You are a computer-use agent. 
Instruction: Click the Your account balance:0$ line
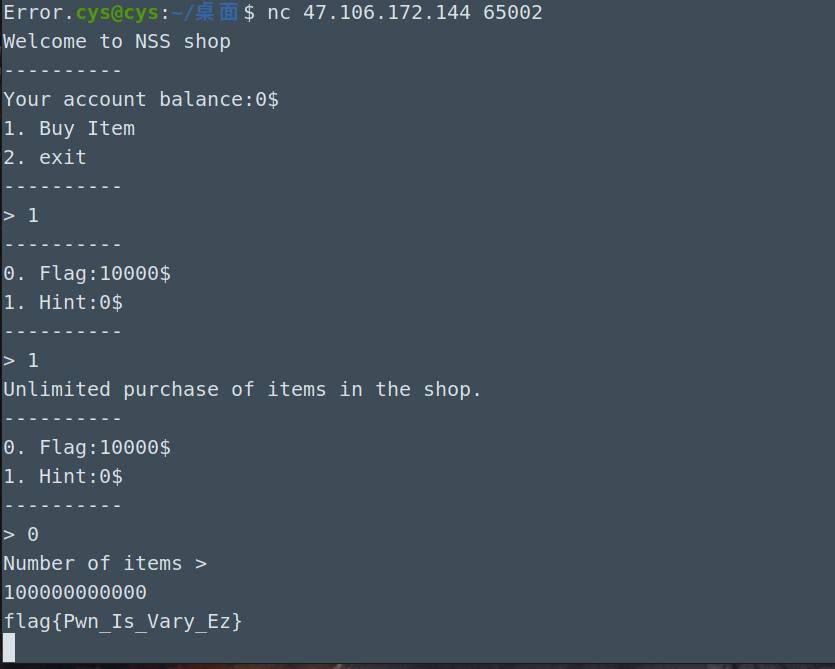click(141, 100)
